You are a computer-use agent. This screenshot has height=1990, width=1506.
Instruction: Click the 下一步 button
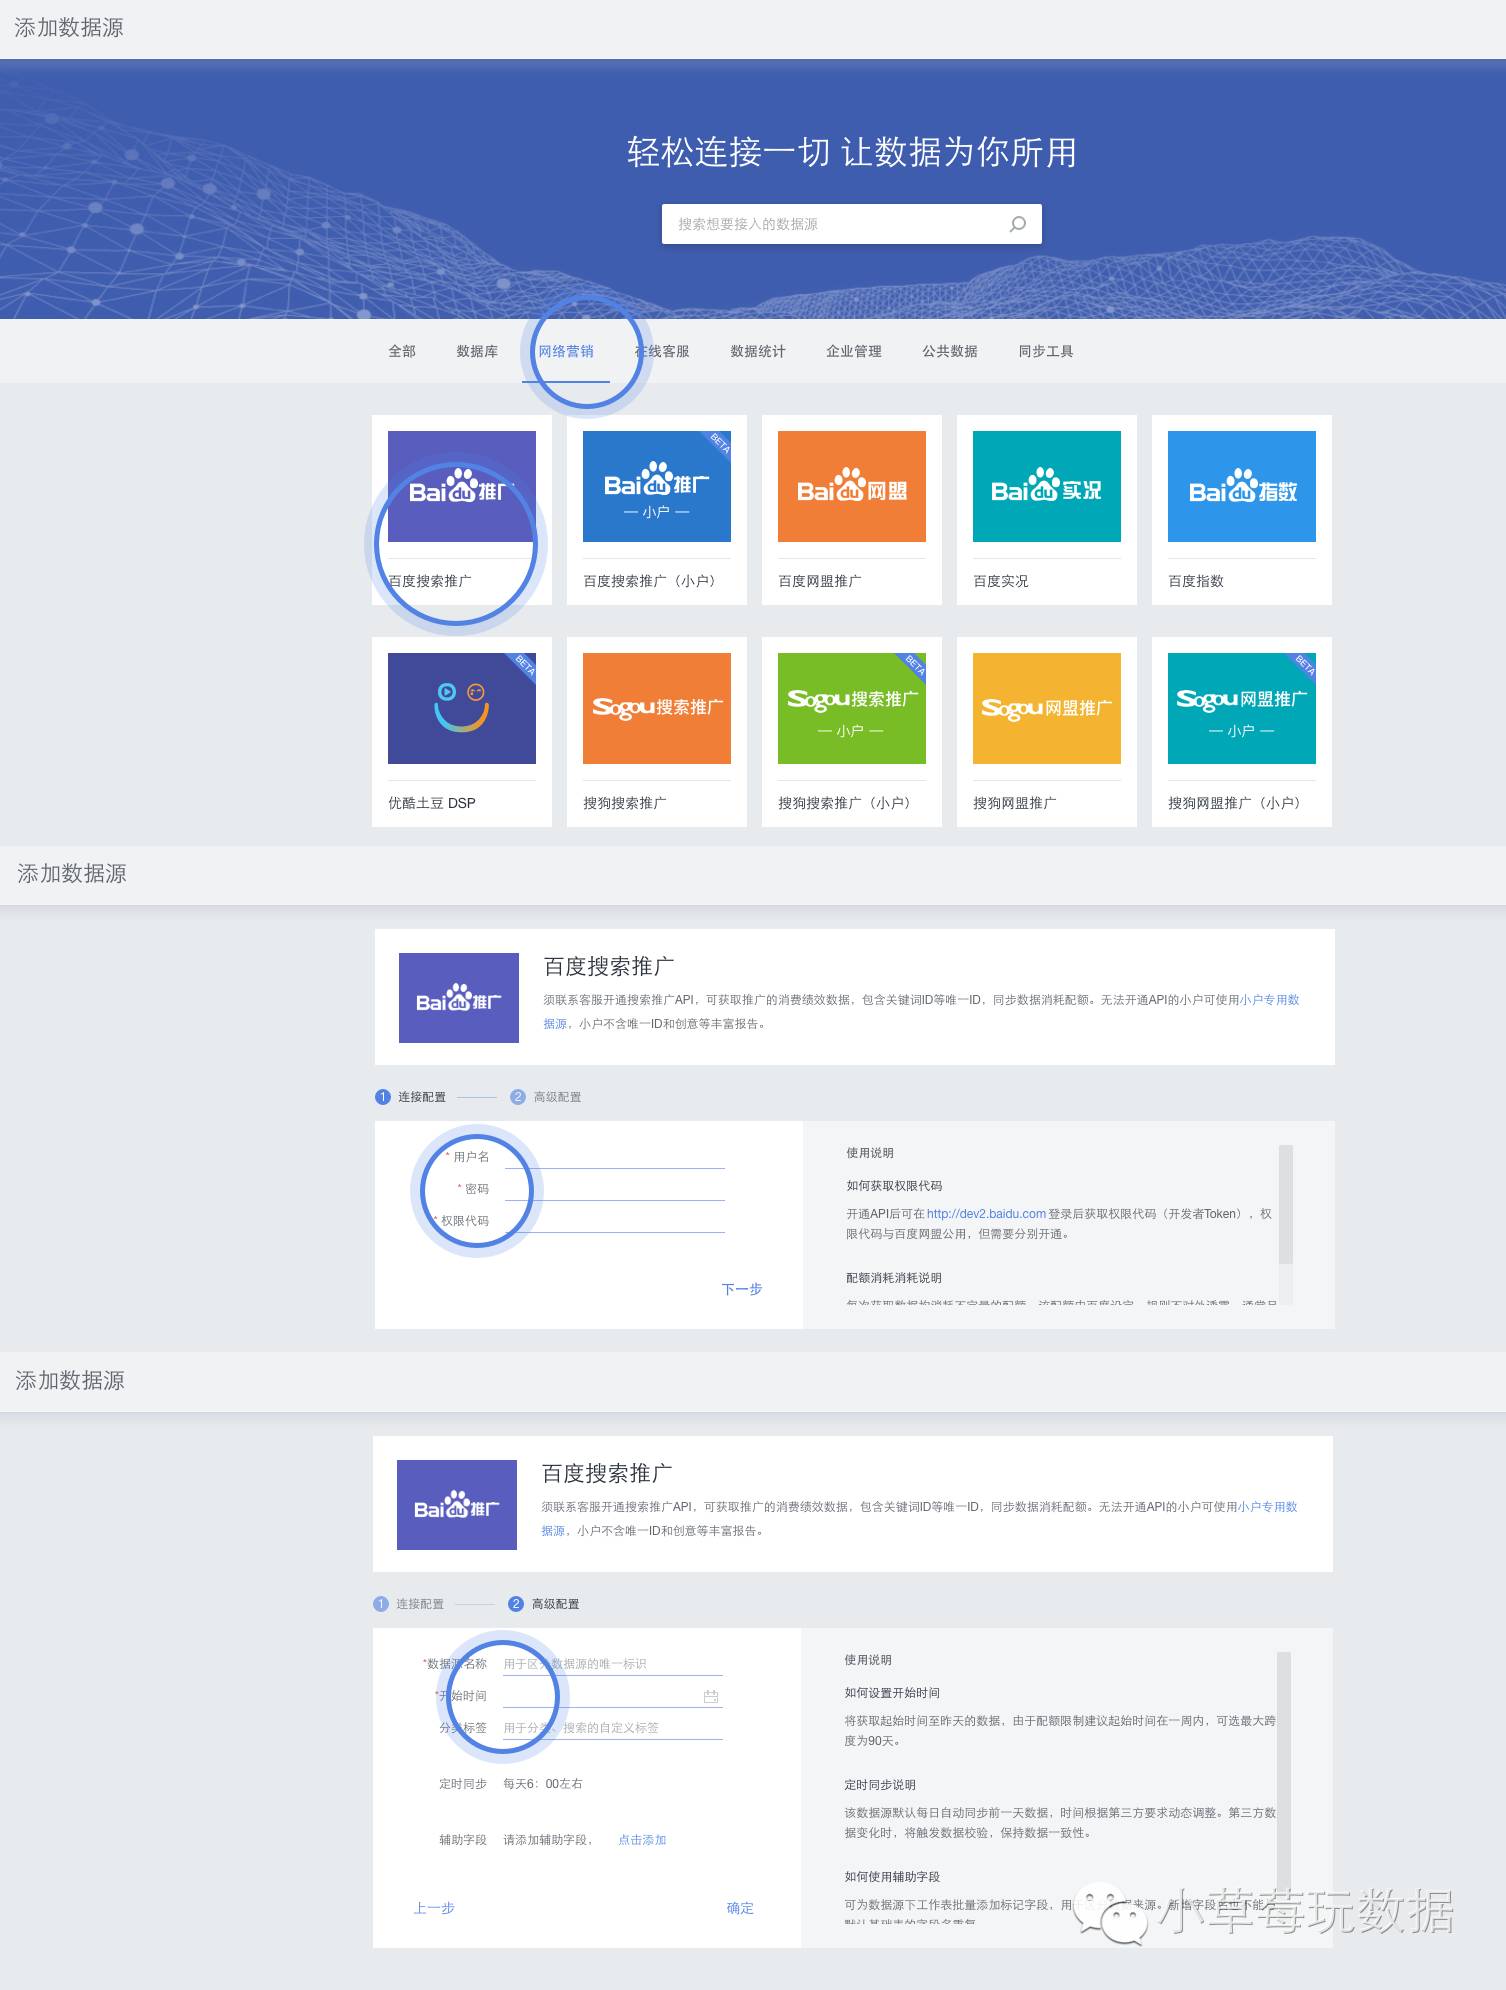(x=742, y=1289)
